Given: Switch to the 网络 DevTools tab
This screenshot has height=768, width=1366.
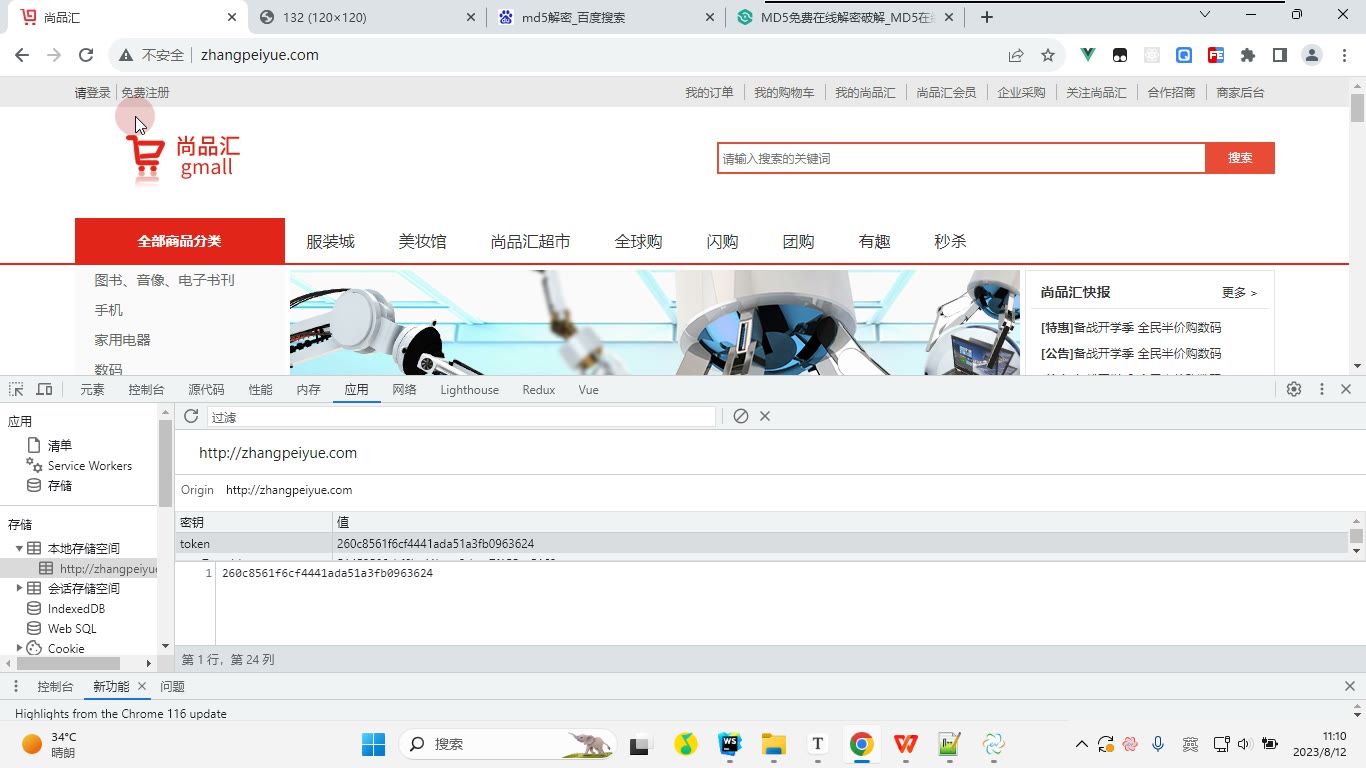Looking at the screenshot, I should 404,390.
